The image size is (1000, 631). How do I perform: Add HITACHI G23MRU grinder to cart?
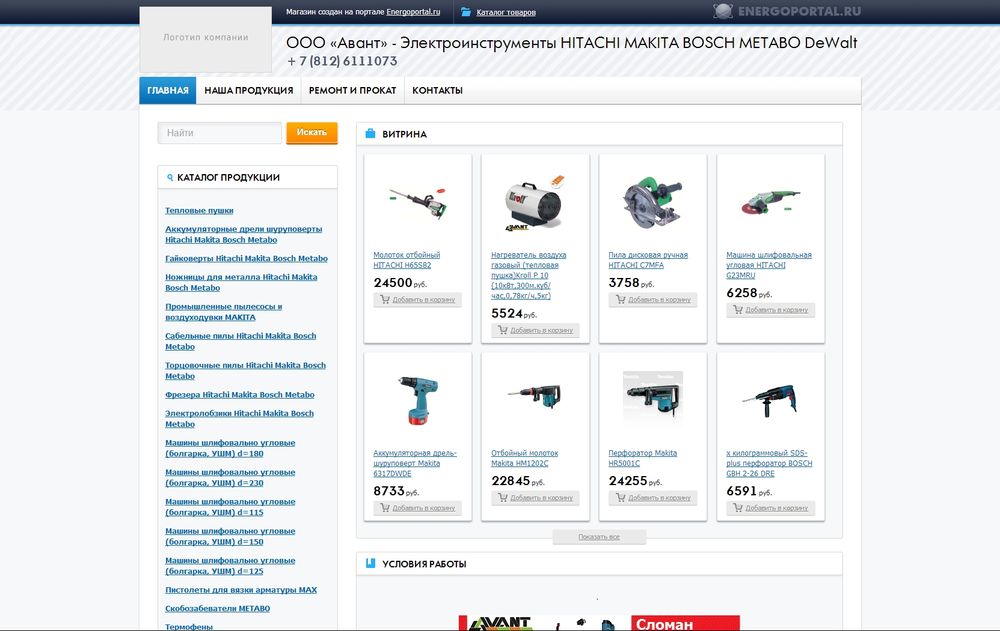770,310
